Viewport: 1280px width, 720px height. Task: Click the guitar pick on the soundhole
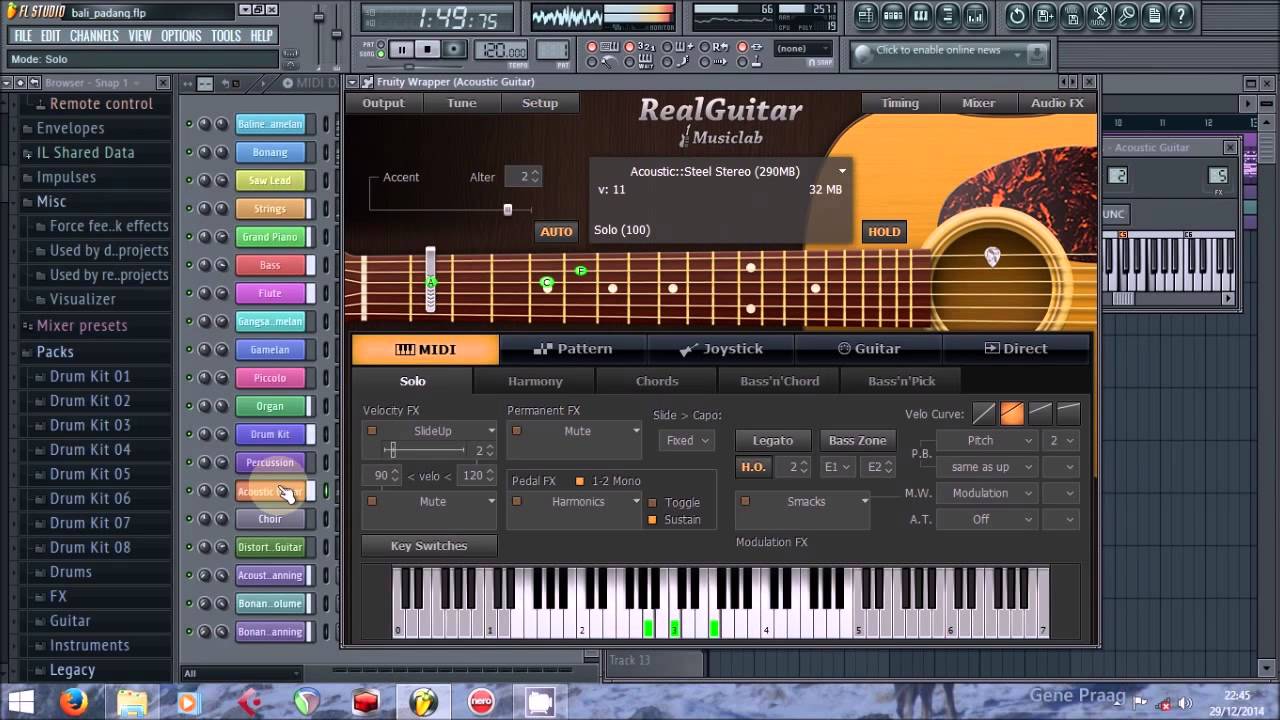[992, 257]
